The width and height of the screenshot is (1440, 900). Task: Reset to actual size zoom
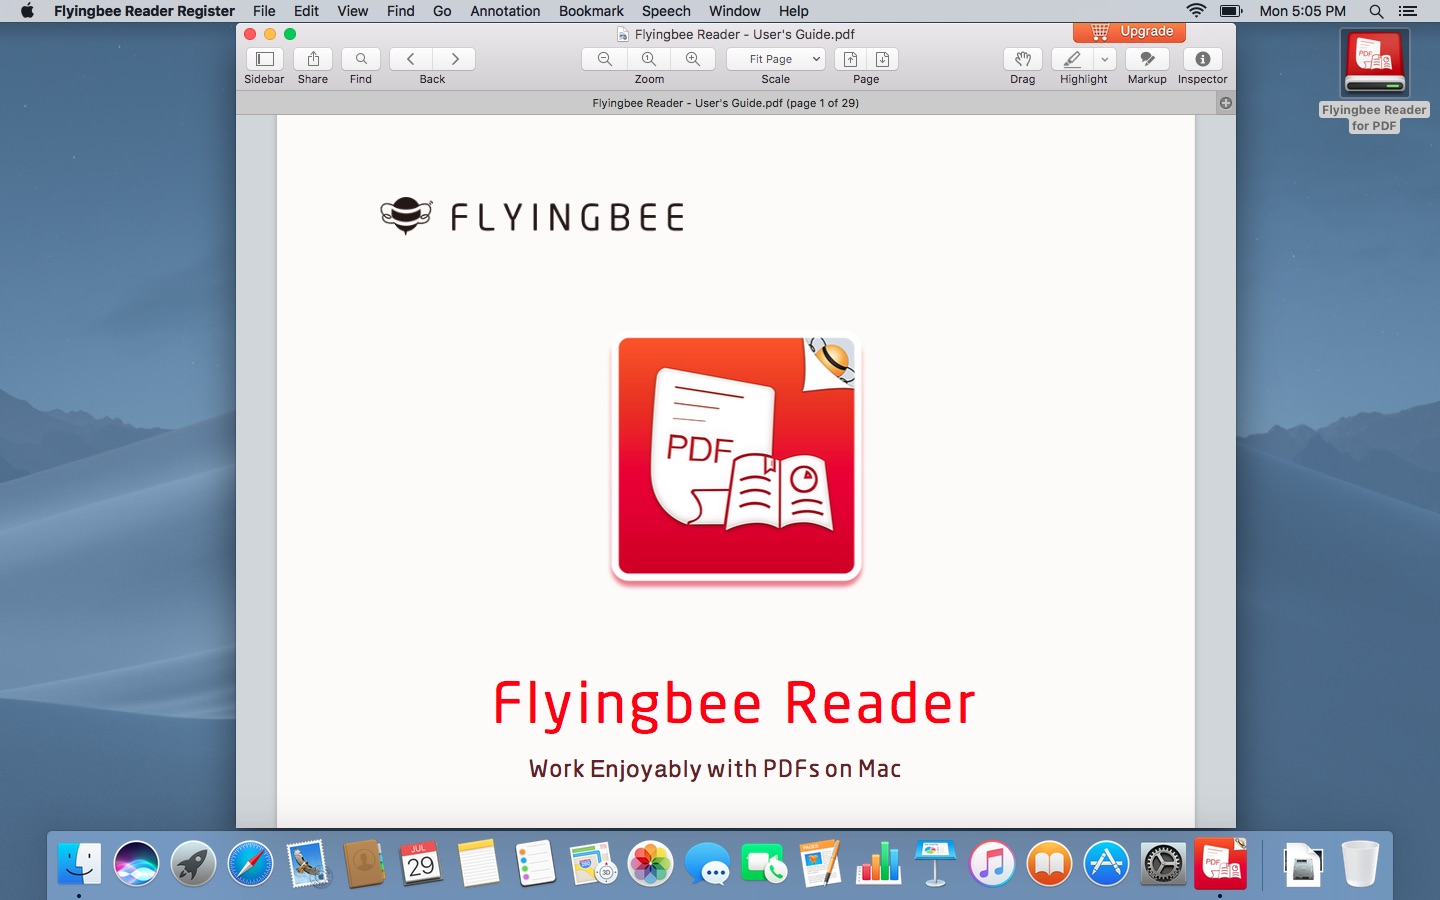[649, 59]
